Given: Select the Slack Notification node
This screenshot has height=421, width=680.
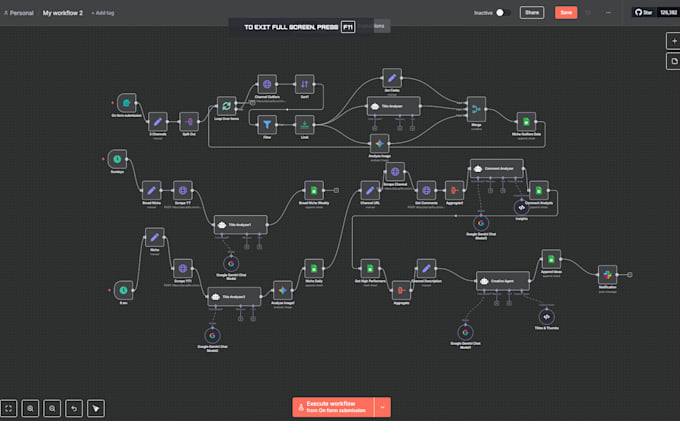Looking at the screenshot, I should click(608, 274).
